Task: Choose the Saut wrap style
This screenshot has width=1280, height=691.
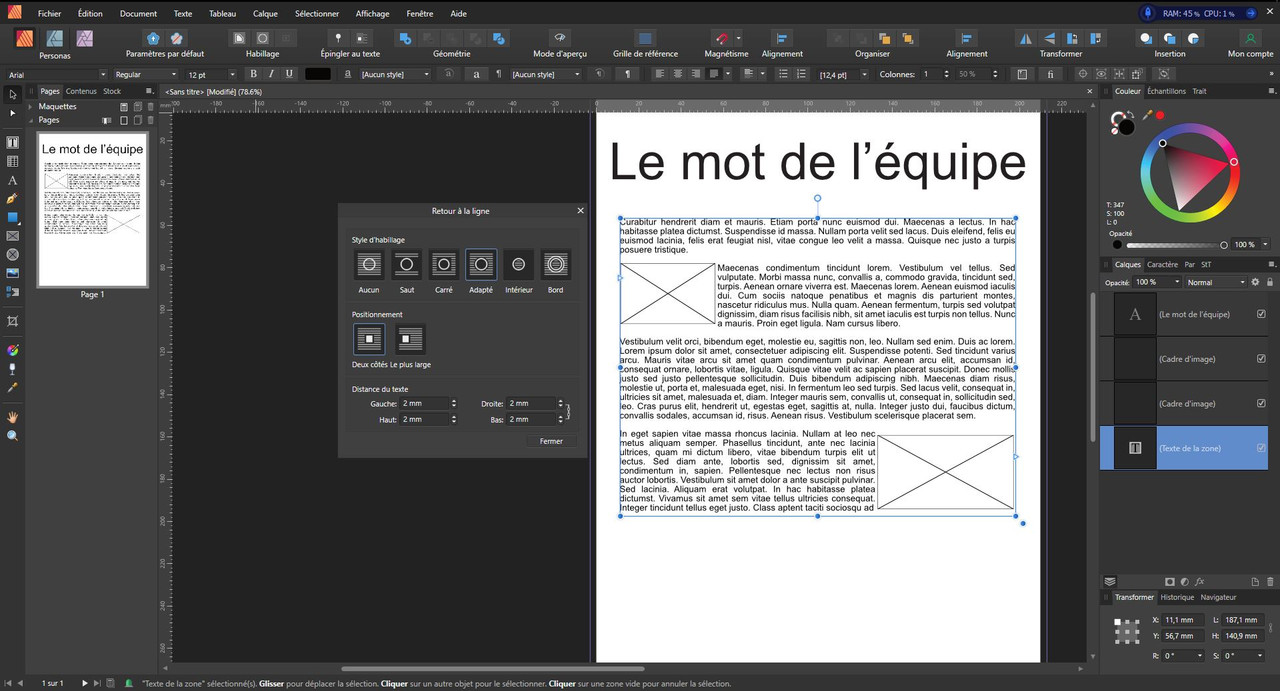Action: (406, 264)
